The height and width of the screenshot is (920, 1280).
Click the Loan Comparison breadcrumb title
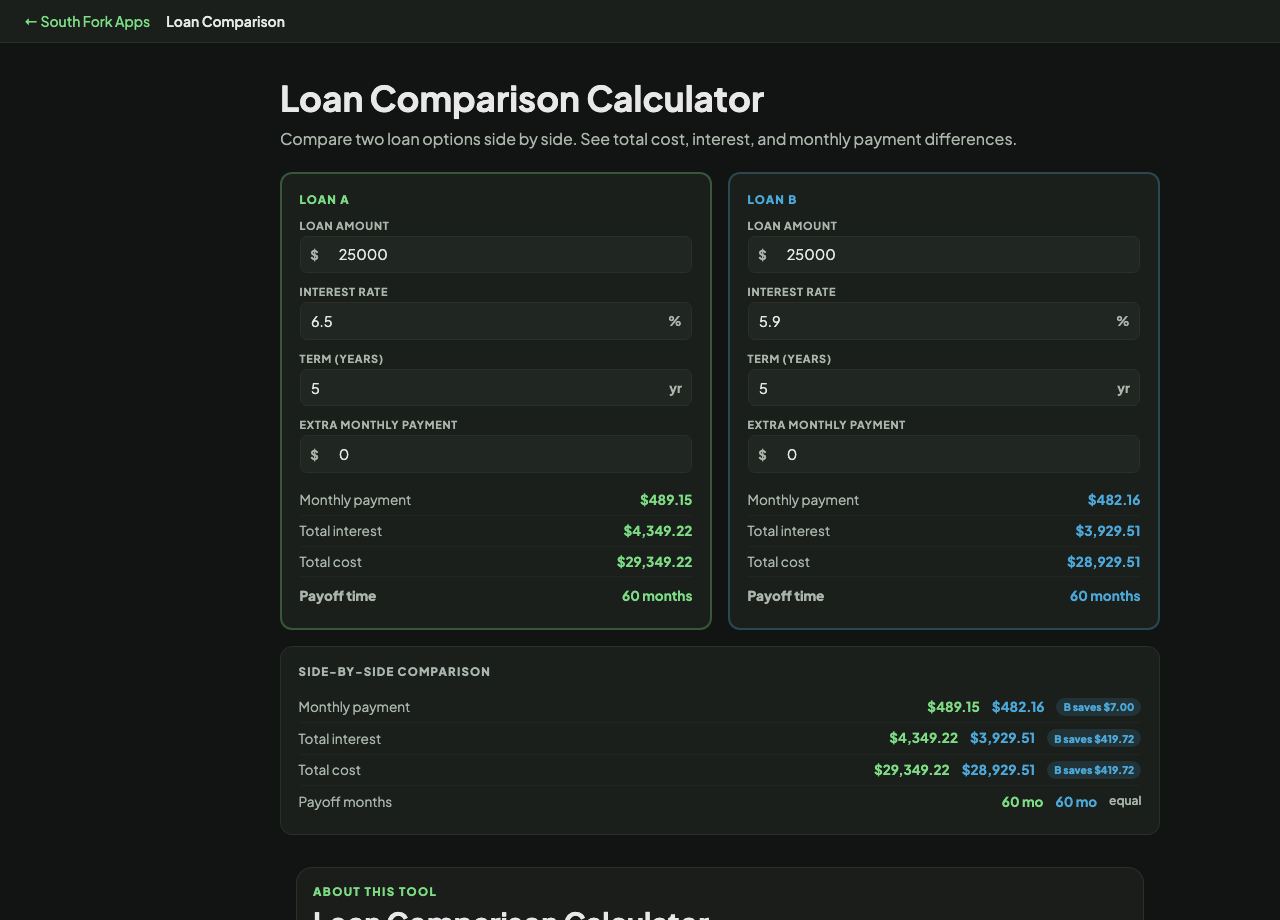pos(225,21)
